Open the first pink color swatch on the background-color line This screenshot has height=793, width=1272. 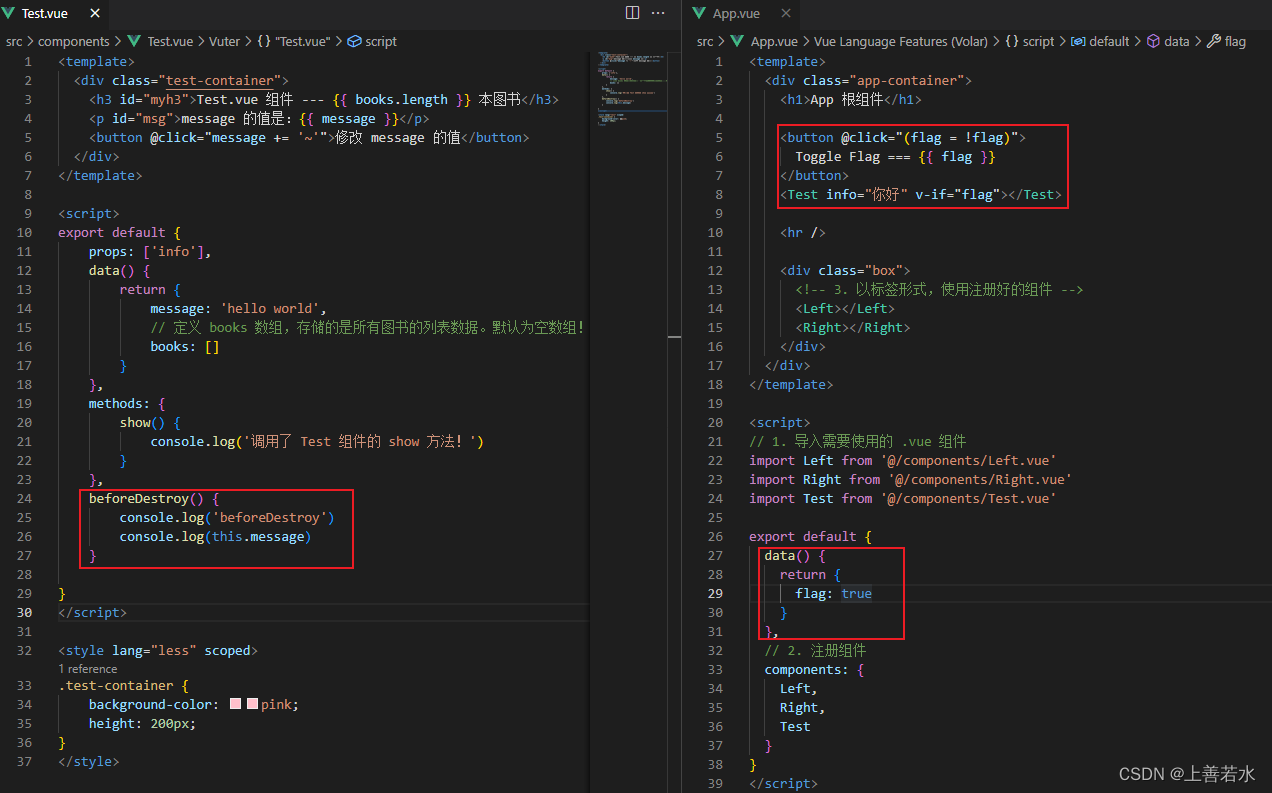(235, 704)
